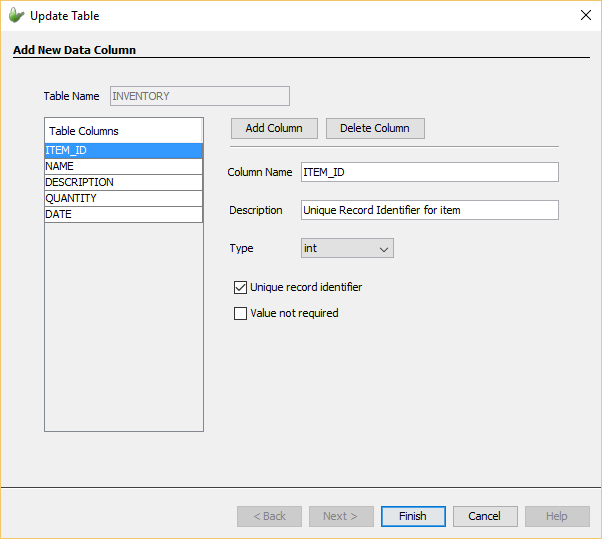Close the Update Table dialog
This screenshot has width=602, height=539.
tap(585, 16)
